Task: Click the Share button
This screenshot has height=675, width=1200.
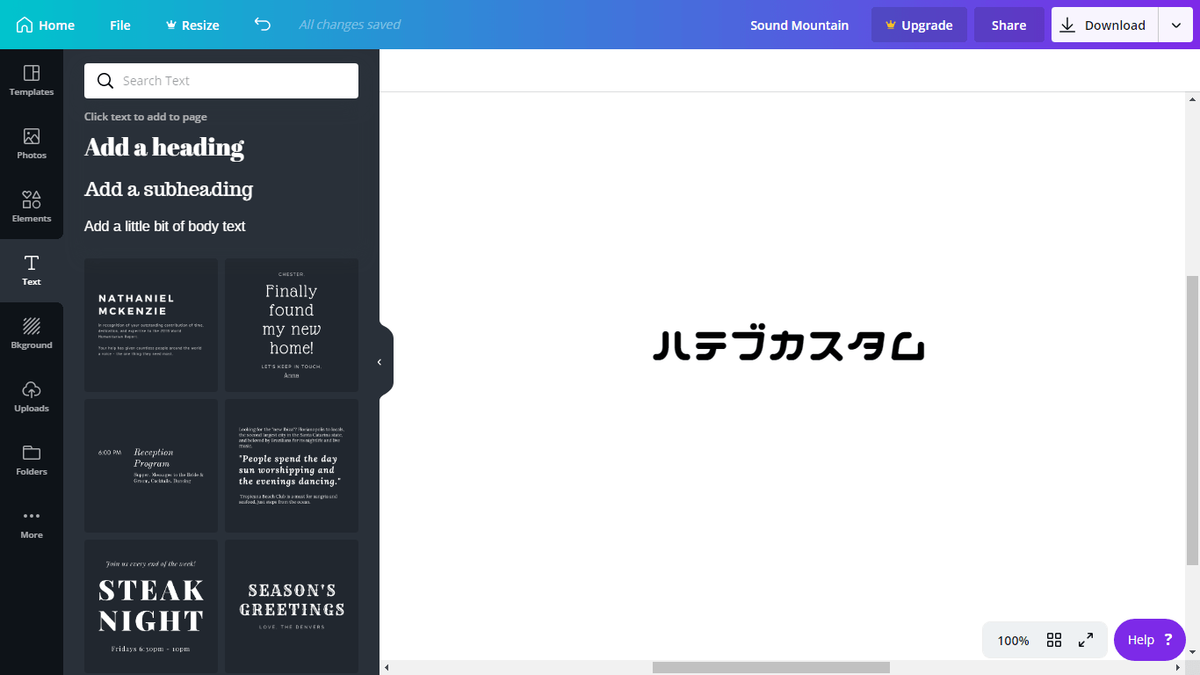Action: 1009,25
